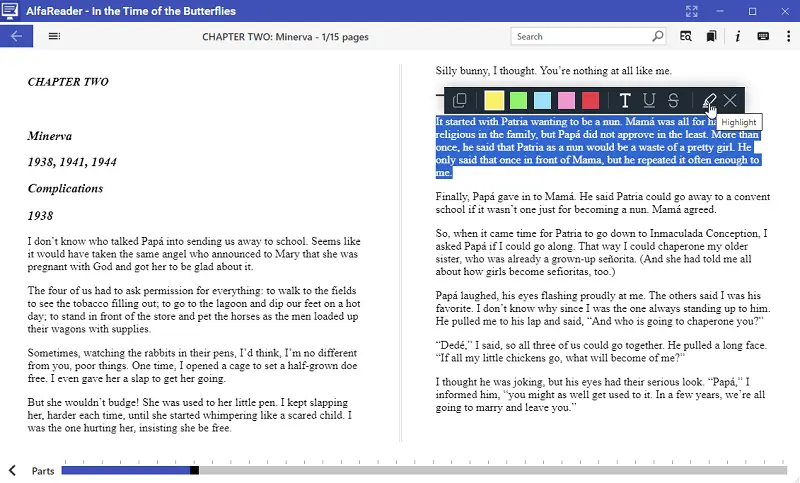This screenshot has width=800, height=483.
Task: Open the bookmarks panel
Action: click(x=711, y=36)
